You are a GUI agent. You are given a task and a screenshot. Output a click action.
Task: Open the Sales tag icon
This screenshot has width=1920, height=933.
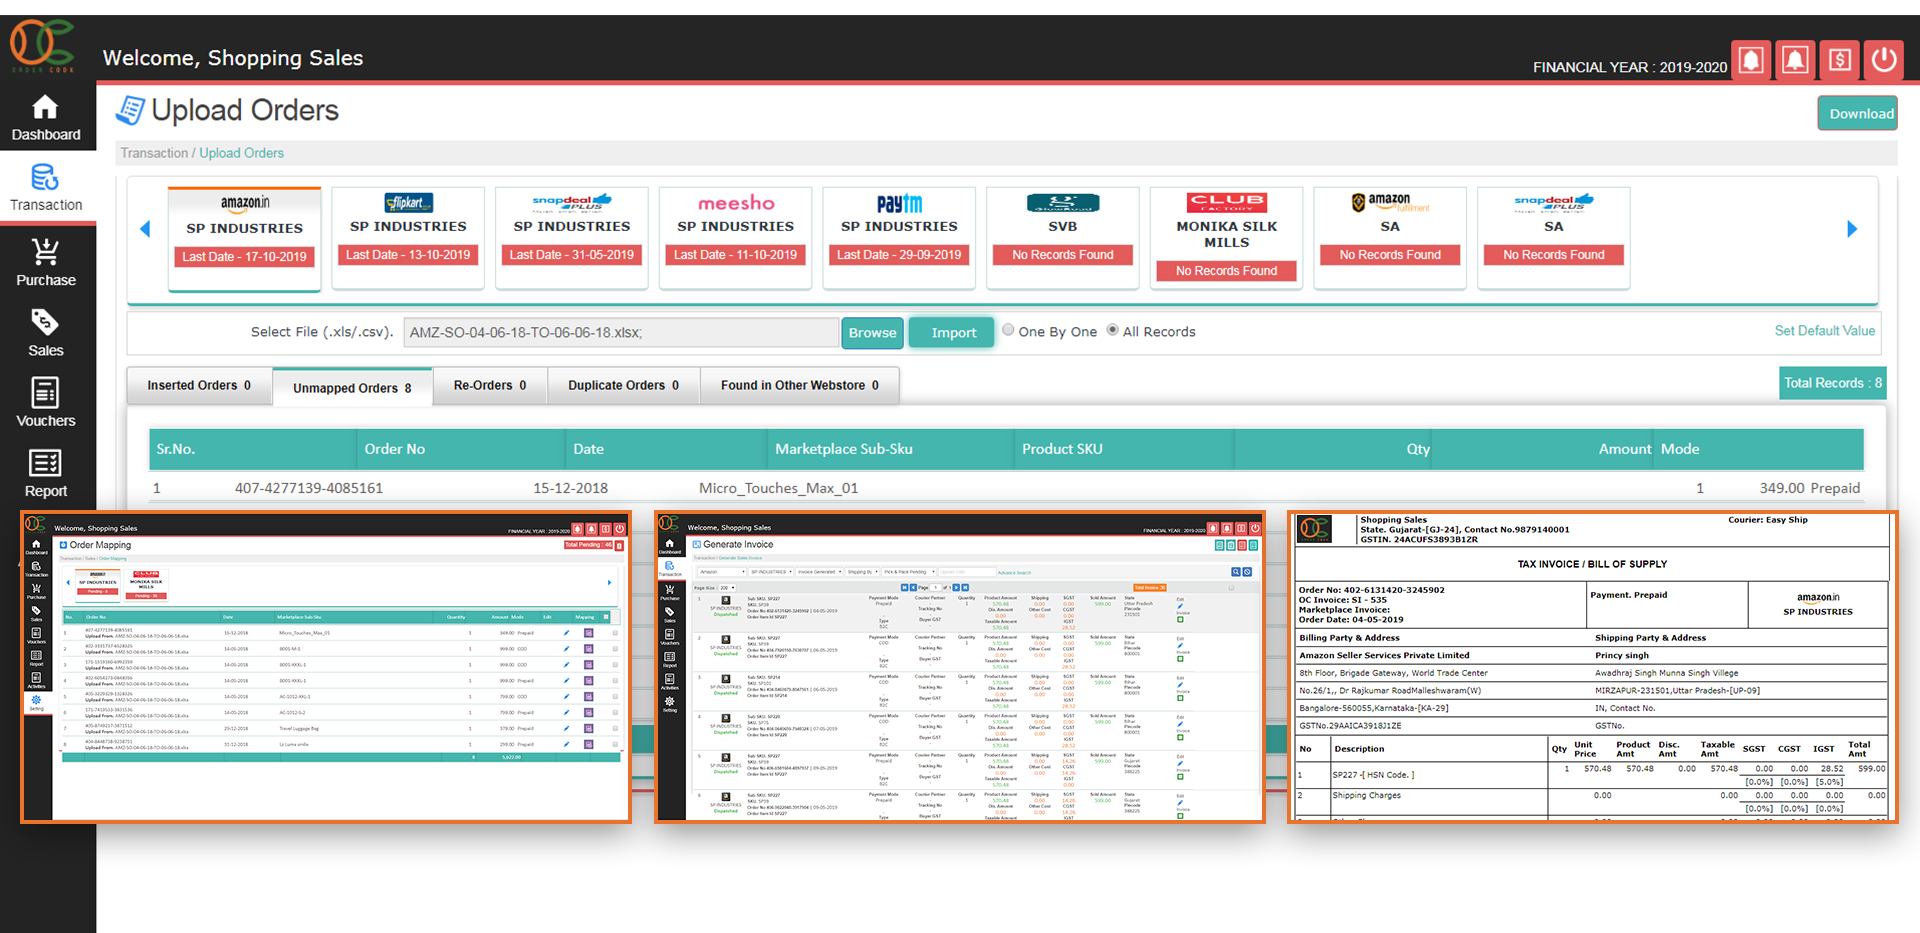tap(46, 322)
